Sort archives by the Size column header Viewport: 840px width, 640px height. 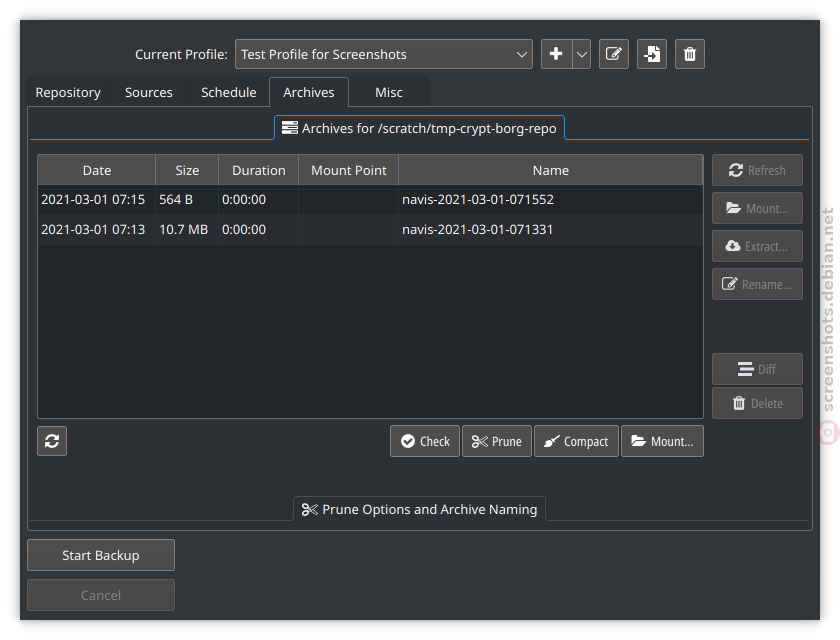click(x=187, y=170)
